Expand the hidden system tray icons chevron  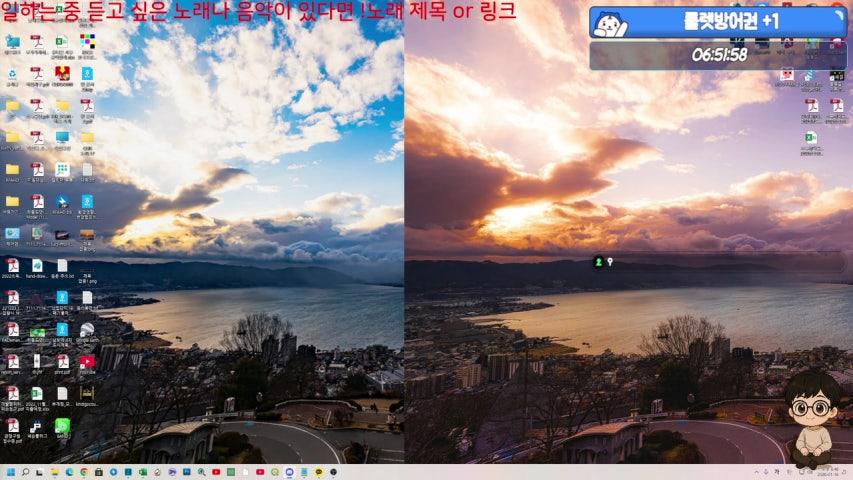[x=757, y=471]
